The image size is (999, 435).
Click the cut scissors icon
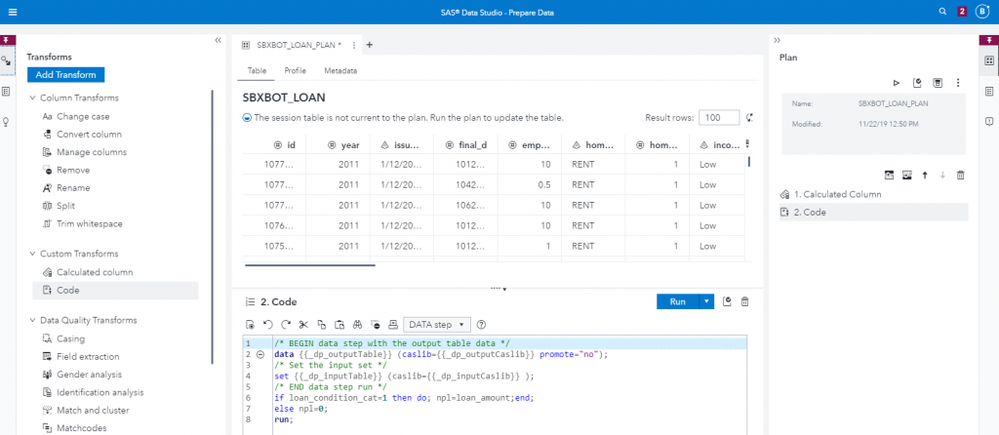[x=304, y=325]
